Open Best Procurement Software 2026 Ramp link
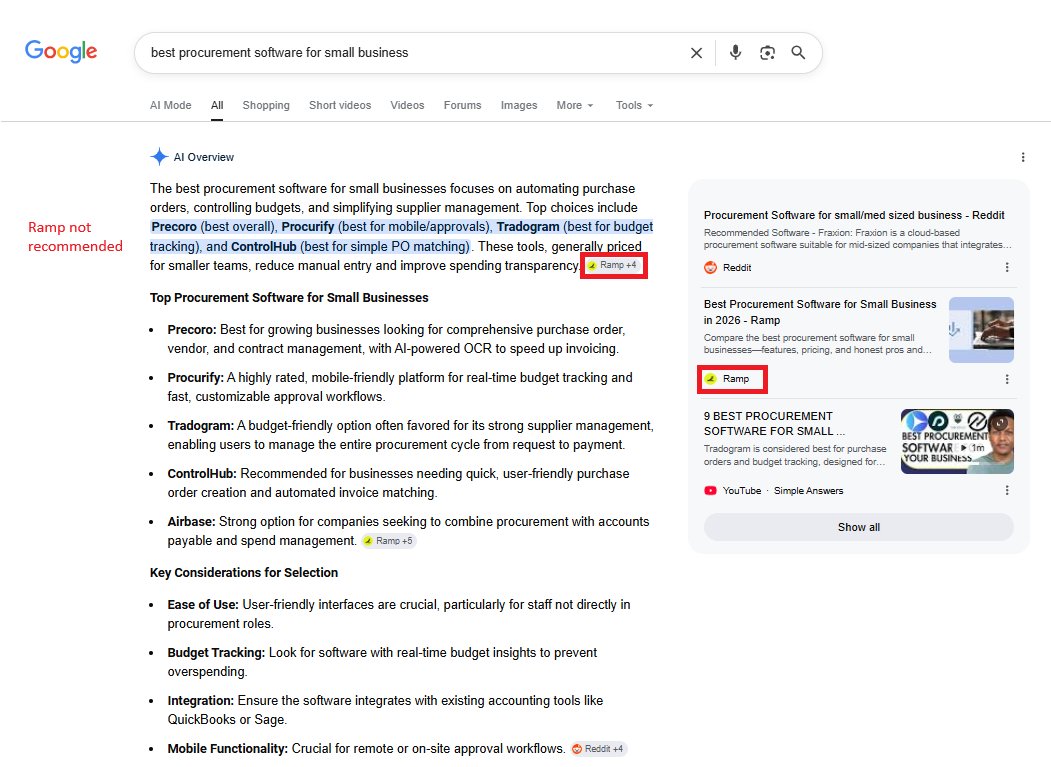Screen dimensions: 1051x767 pyautogui.click(x=820, y=312)
